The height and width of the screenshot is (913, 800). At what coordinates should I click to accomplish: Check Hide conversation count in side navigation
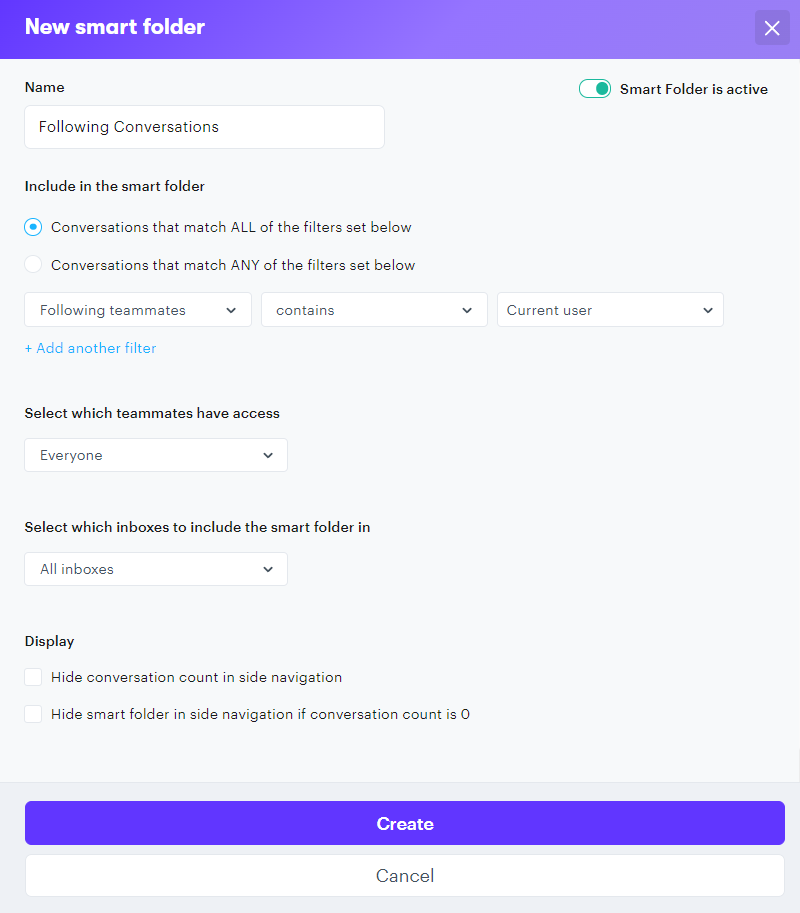(34, 677)
